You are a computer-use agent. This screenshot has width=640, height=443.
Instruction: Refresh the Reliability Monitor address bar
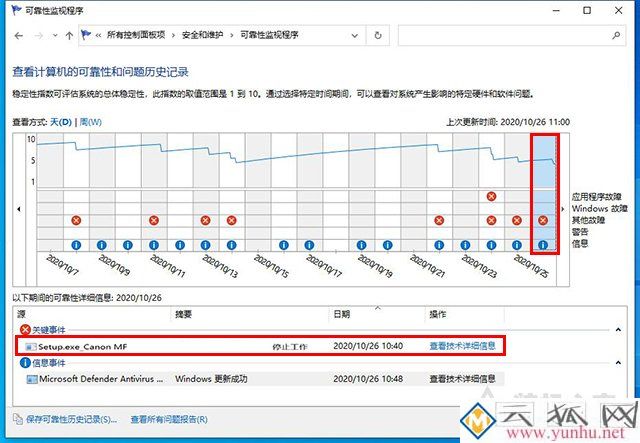pyautogui.click(x=378, y=36)
